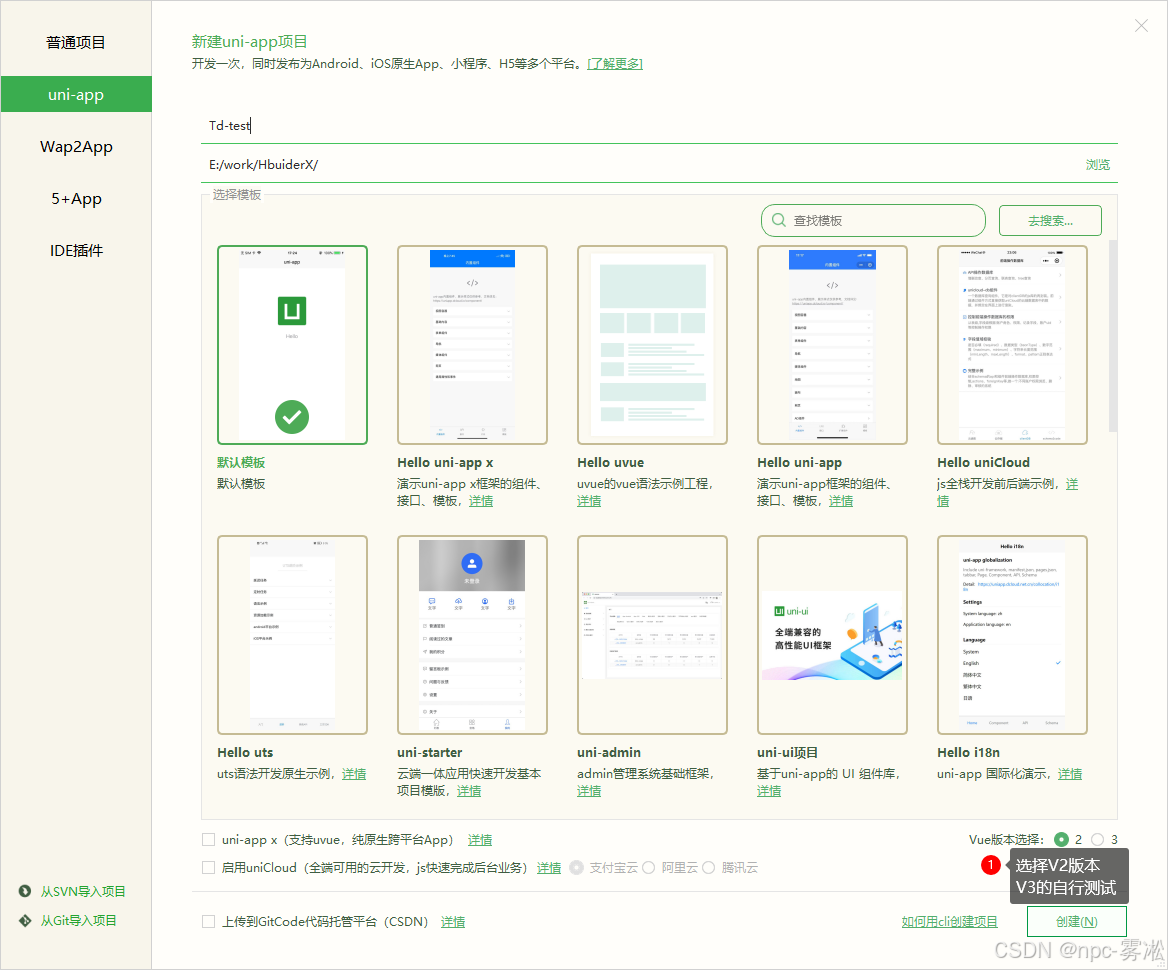Select Vue version 3 radio button
Screen dimensions: 1168x970
(1098, 840)
